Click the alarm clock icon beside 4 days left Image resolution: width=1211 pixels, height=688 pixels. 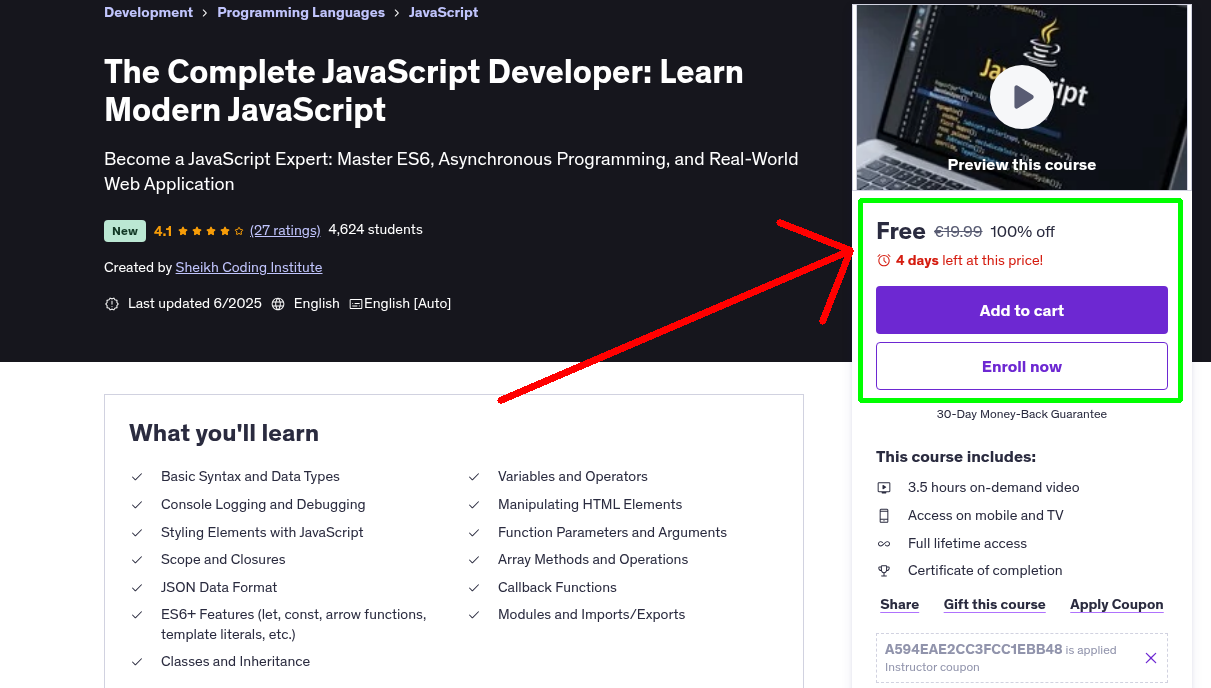tap(883, 260)
